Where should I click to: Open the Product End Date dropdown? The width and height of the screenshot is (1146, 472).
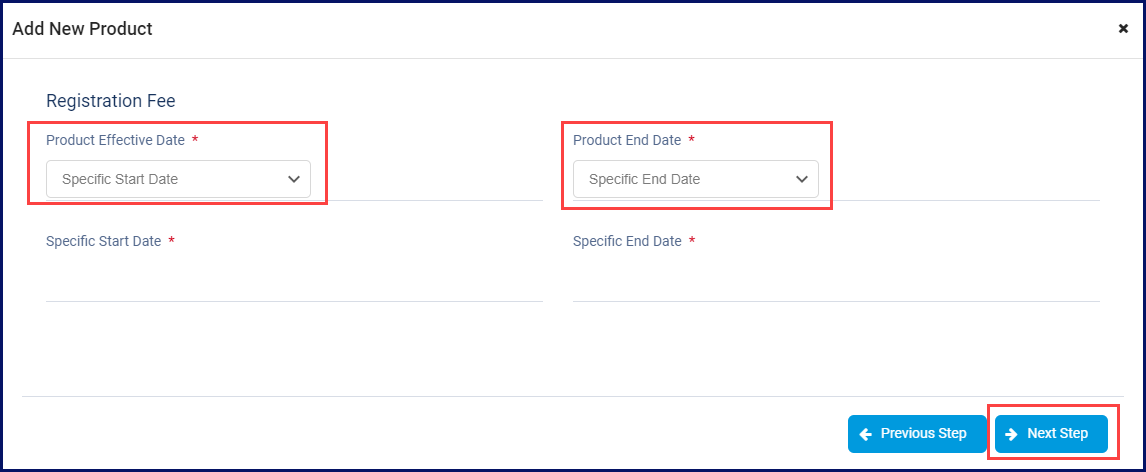click(695, 179)
